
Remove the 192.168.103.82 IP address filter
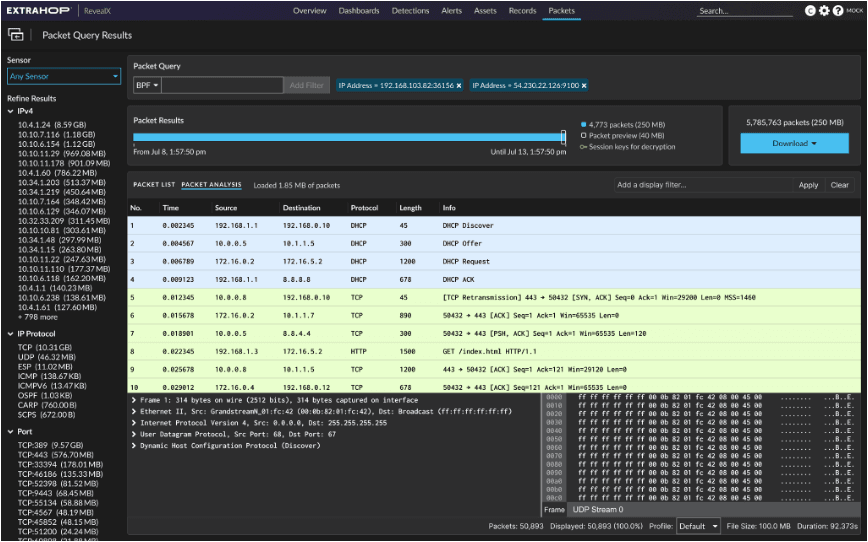click(459, 86)
